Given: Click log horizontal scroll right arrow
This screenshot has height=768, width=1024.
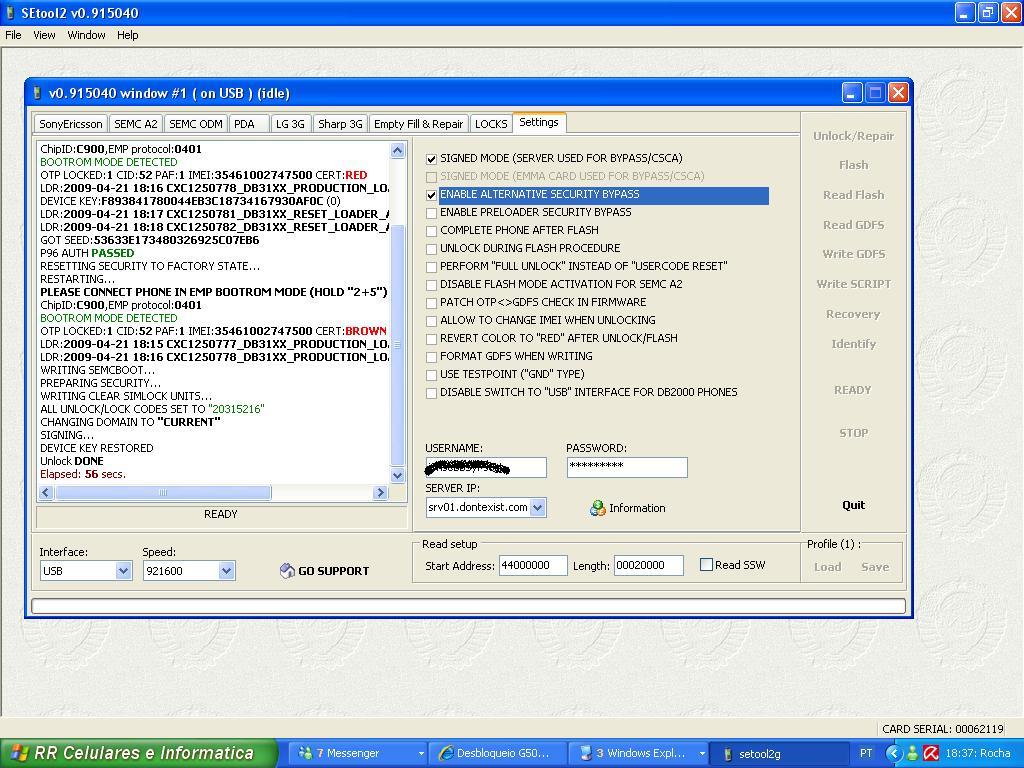Looking at the screenshot, I should coord(381,492).
